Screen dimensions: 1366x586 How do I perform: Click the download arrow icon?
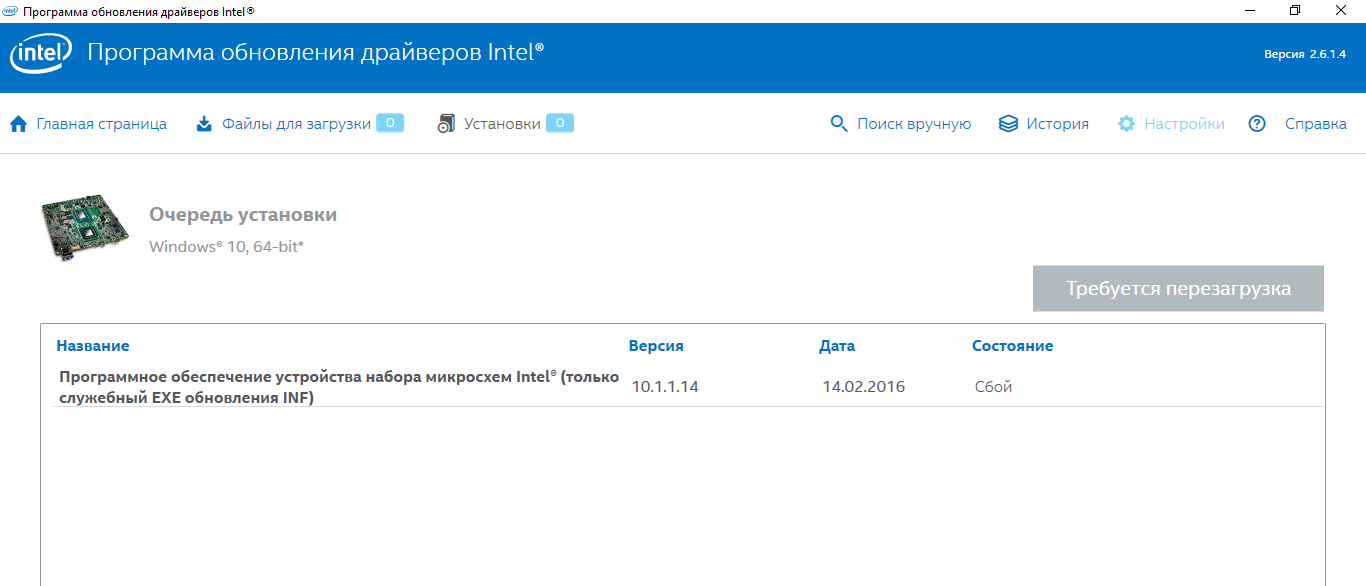[x=204, y=124]
